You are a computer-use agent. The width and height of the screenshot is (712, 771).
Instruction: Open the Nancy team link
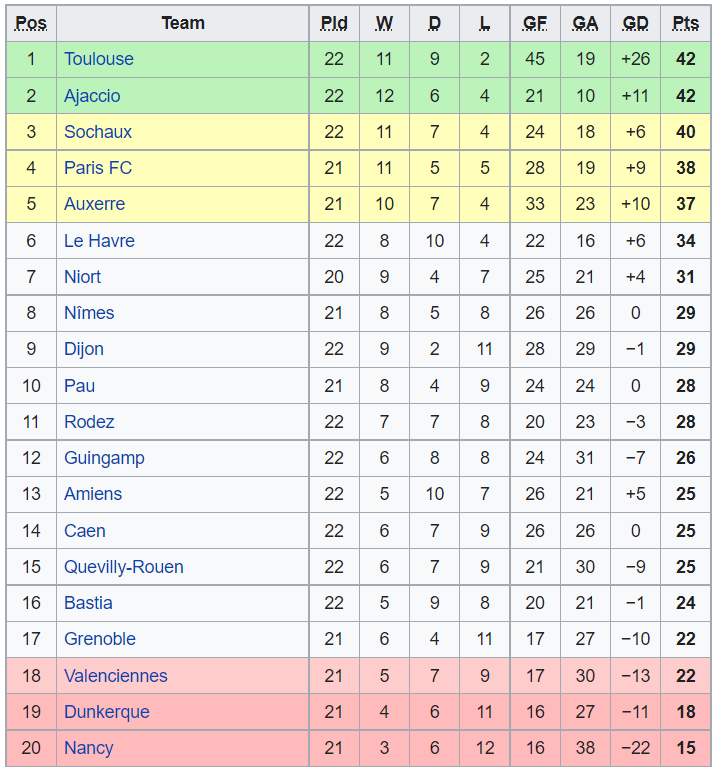pyautogui.click(x=88, y=748)
